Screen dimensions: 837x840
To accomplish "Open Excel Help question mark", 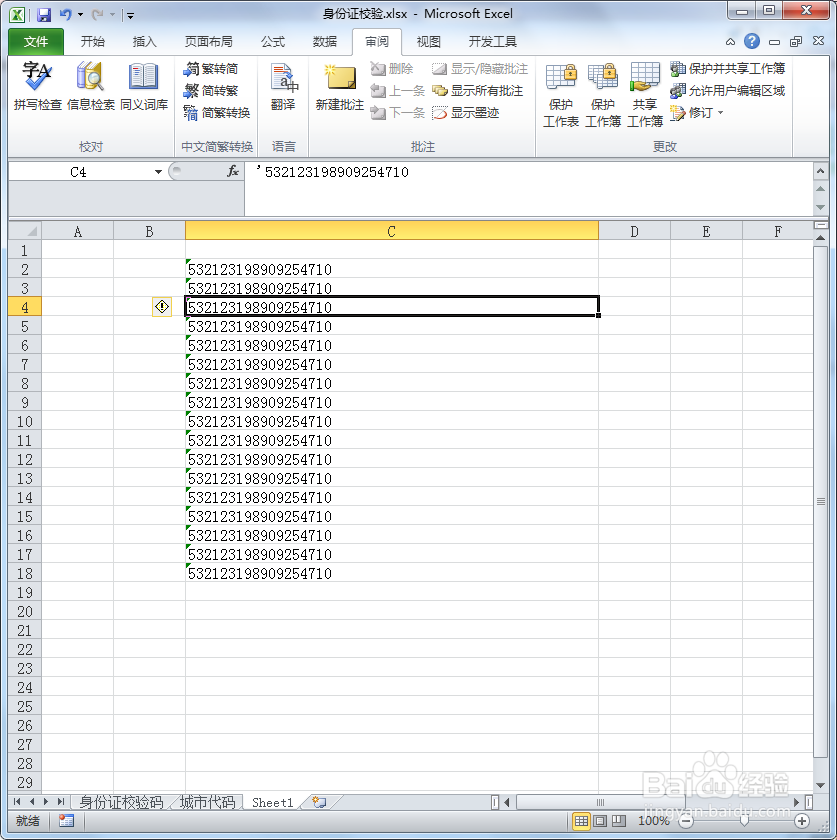I will [752, 41].
